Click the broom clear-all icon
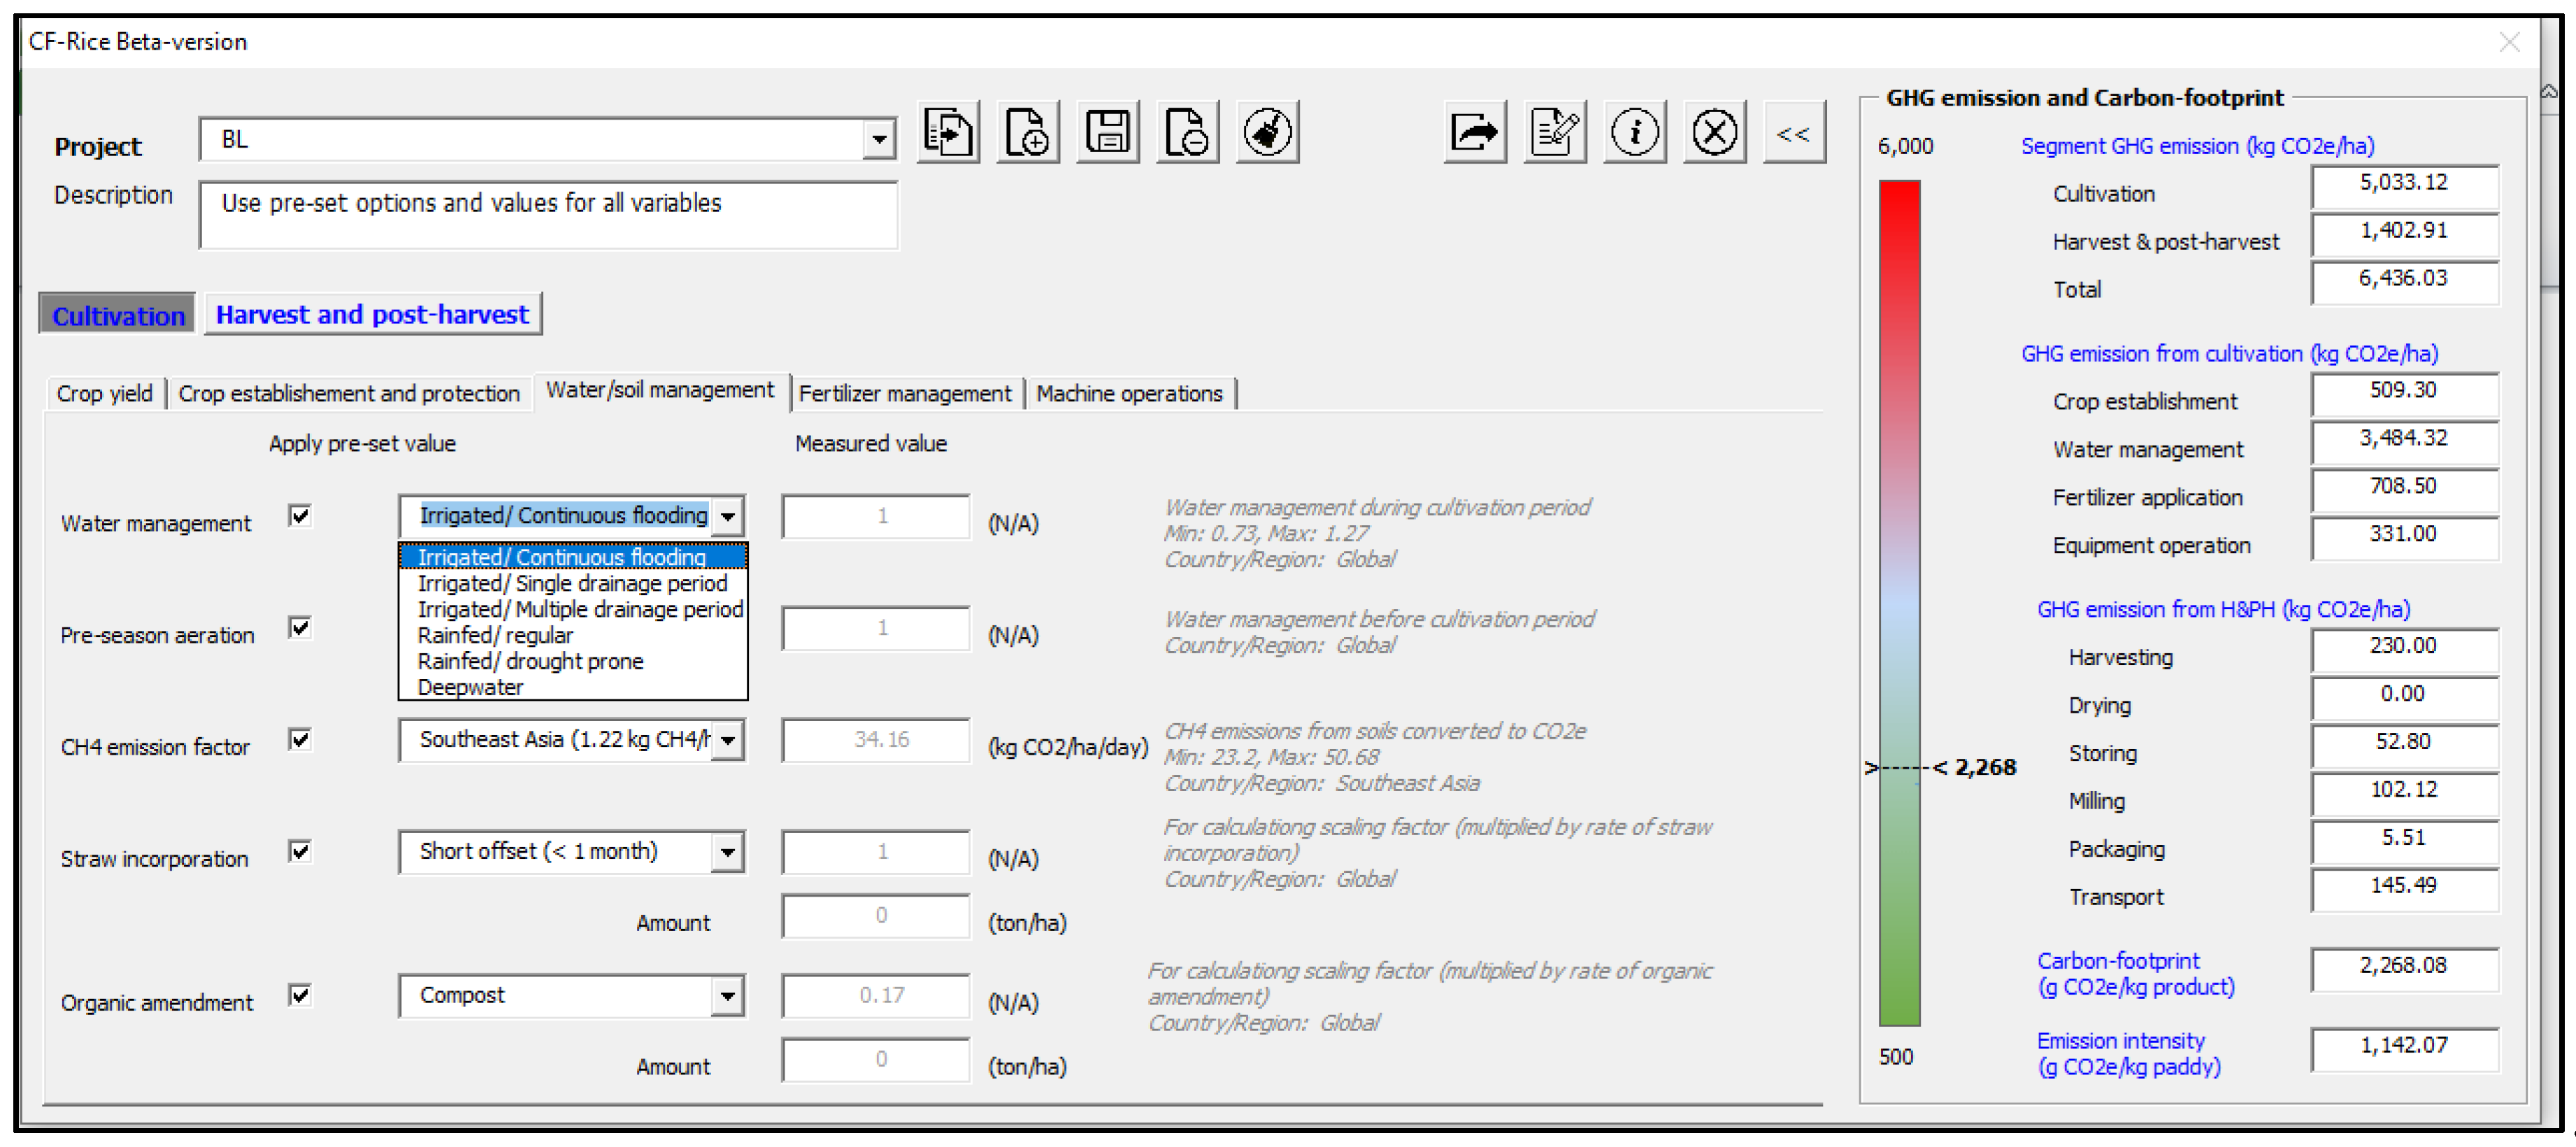This screenshot has width=2576, height=1147. (x=1267, y=132)
